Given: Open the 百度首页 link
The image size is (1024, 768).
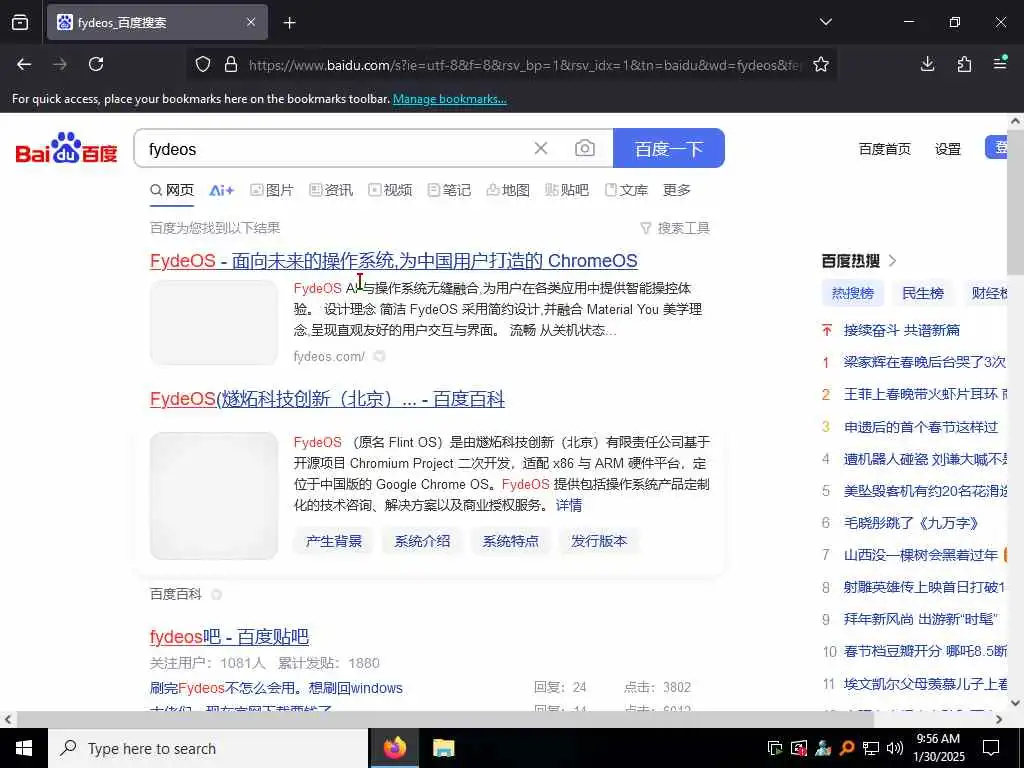Looking at the screenshot, I should coord(884,149).
